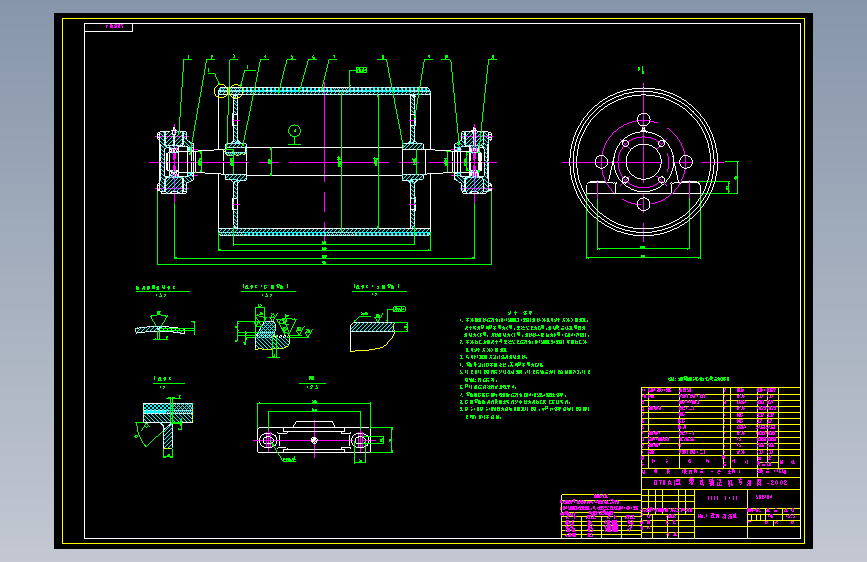Select the right yellow detail circle near the hub

(x=236, y=91)
